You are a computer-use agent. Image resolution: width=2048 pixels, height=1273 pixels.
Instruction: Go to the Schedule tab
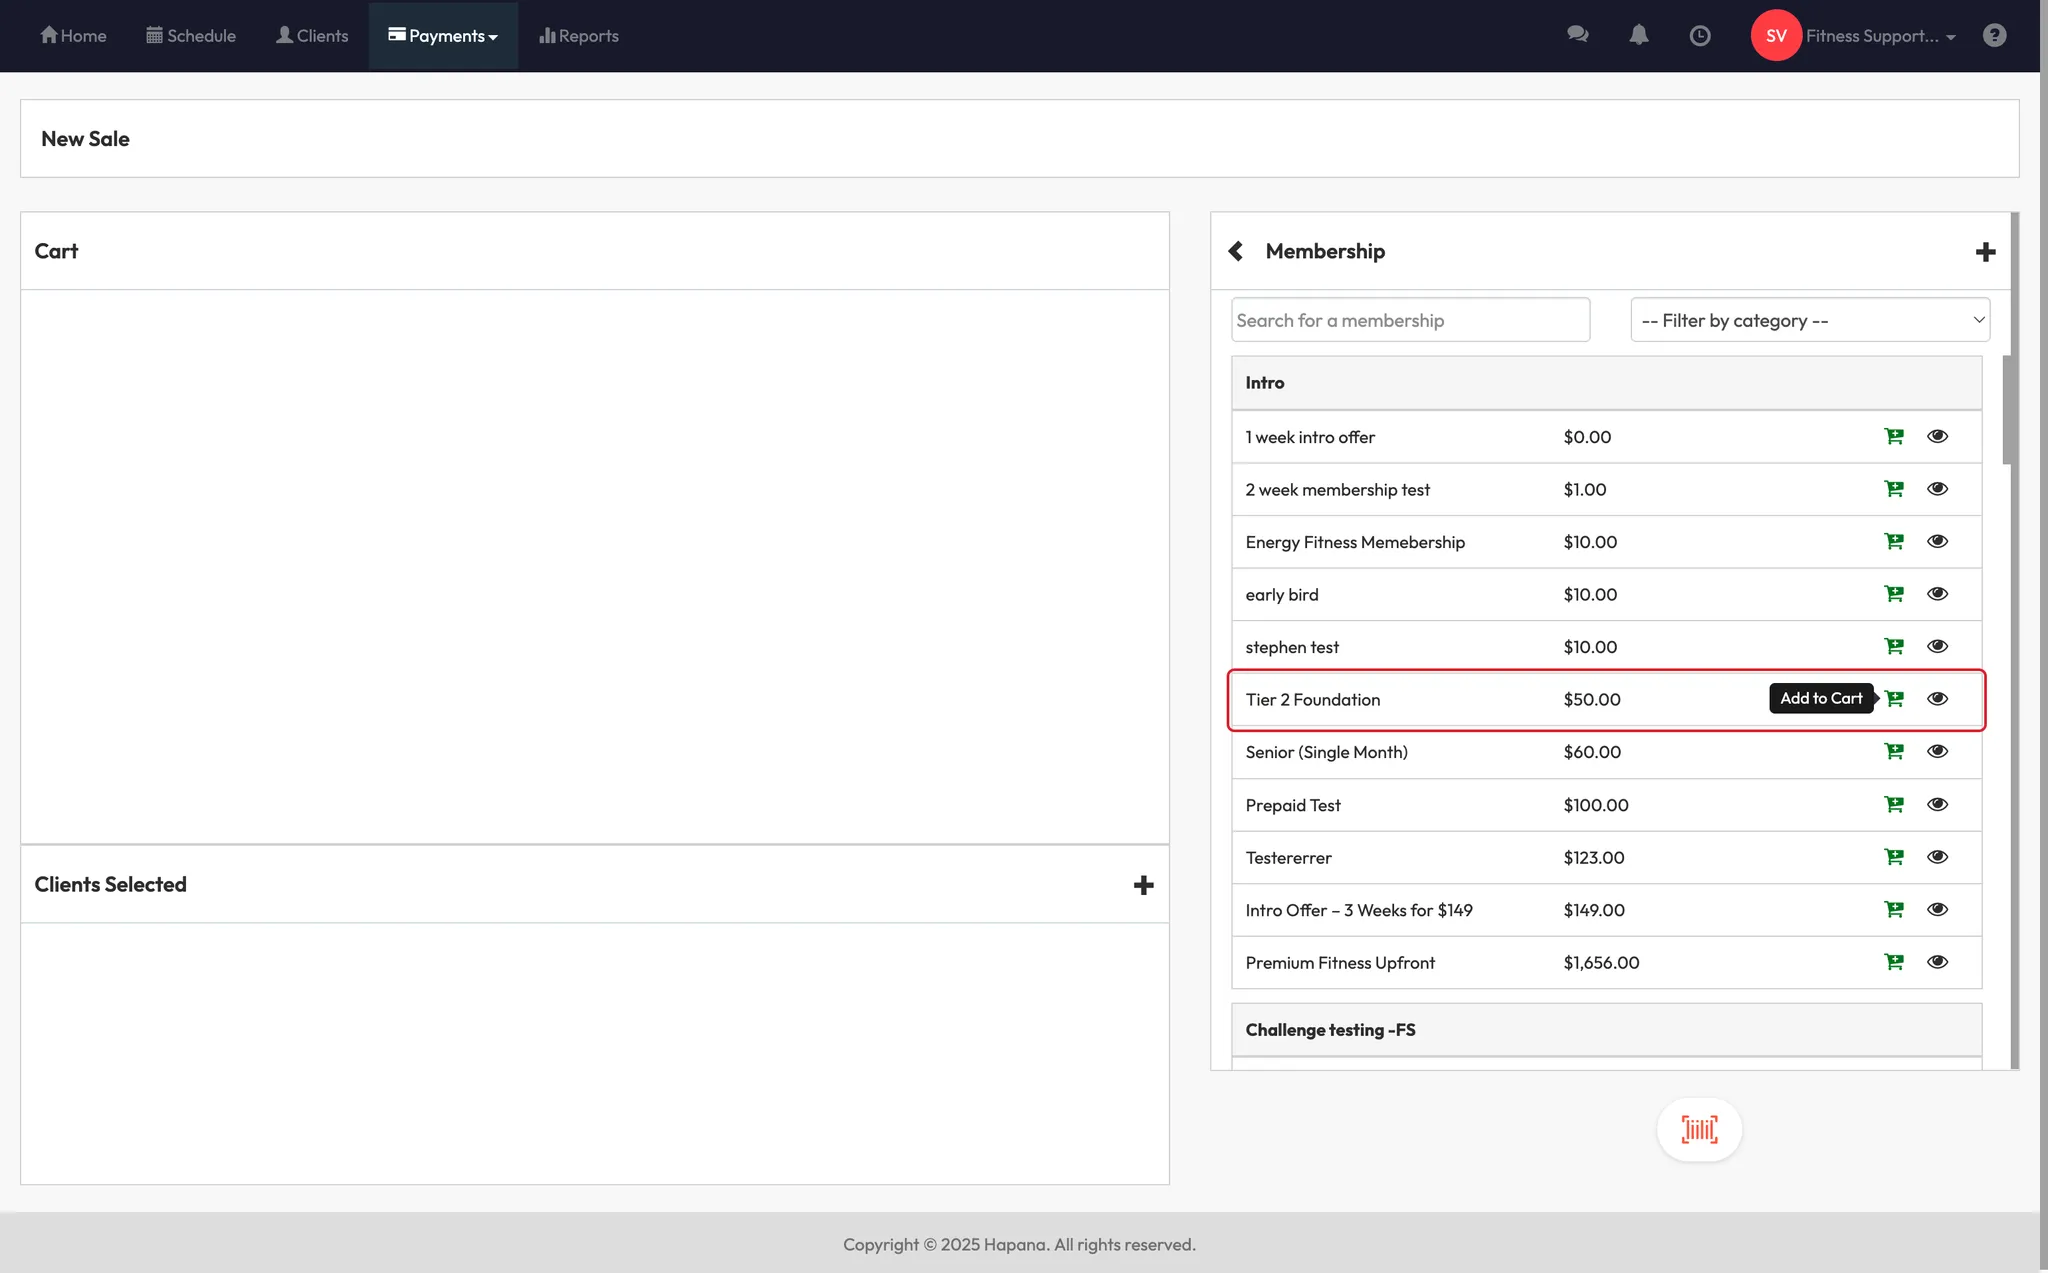[191, 36]
